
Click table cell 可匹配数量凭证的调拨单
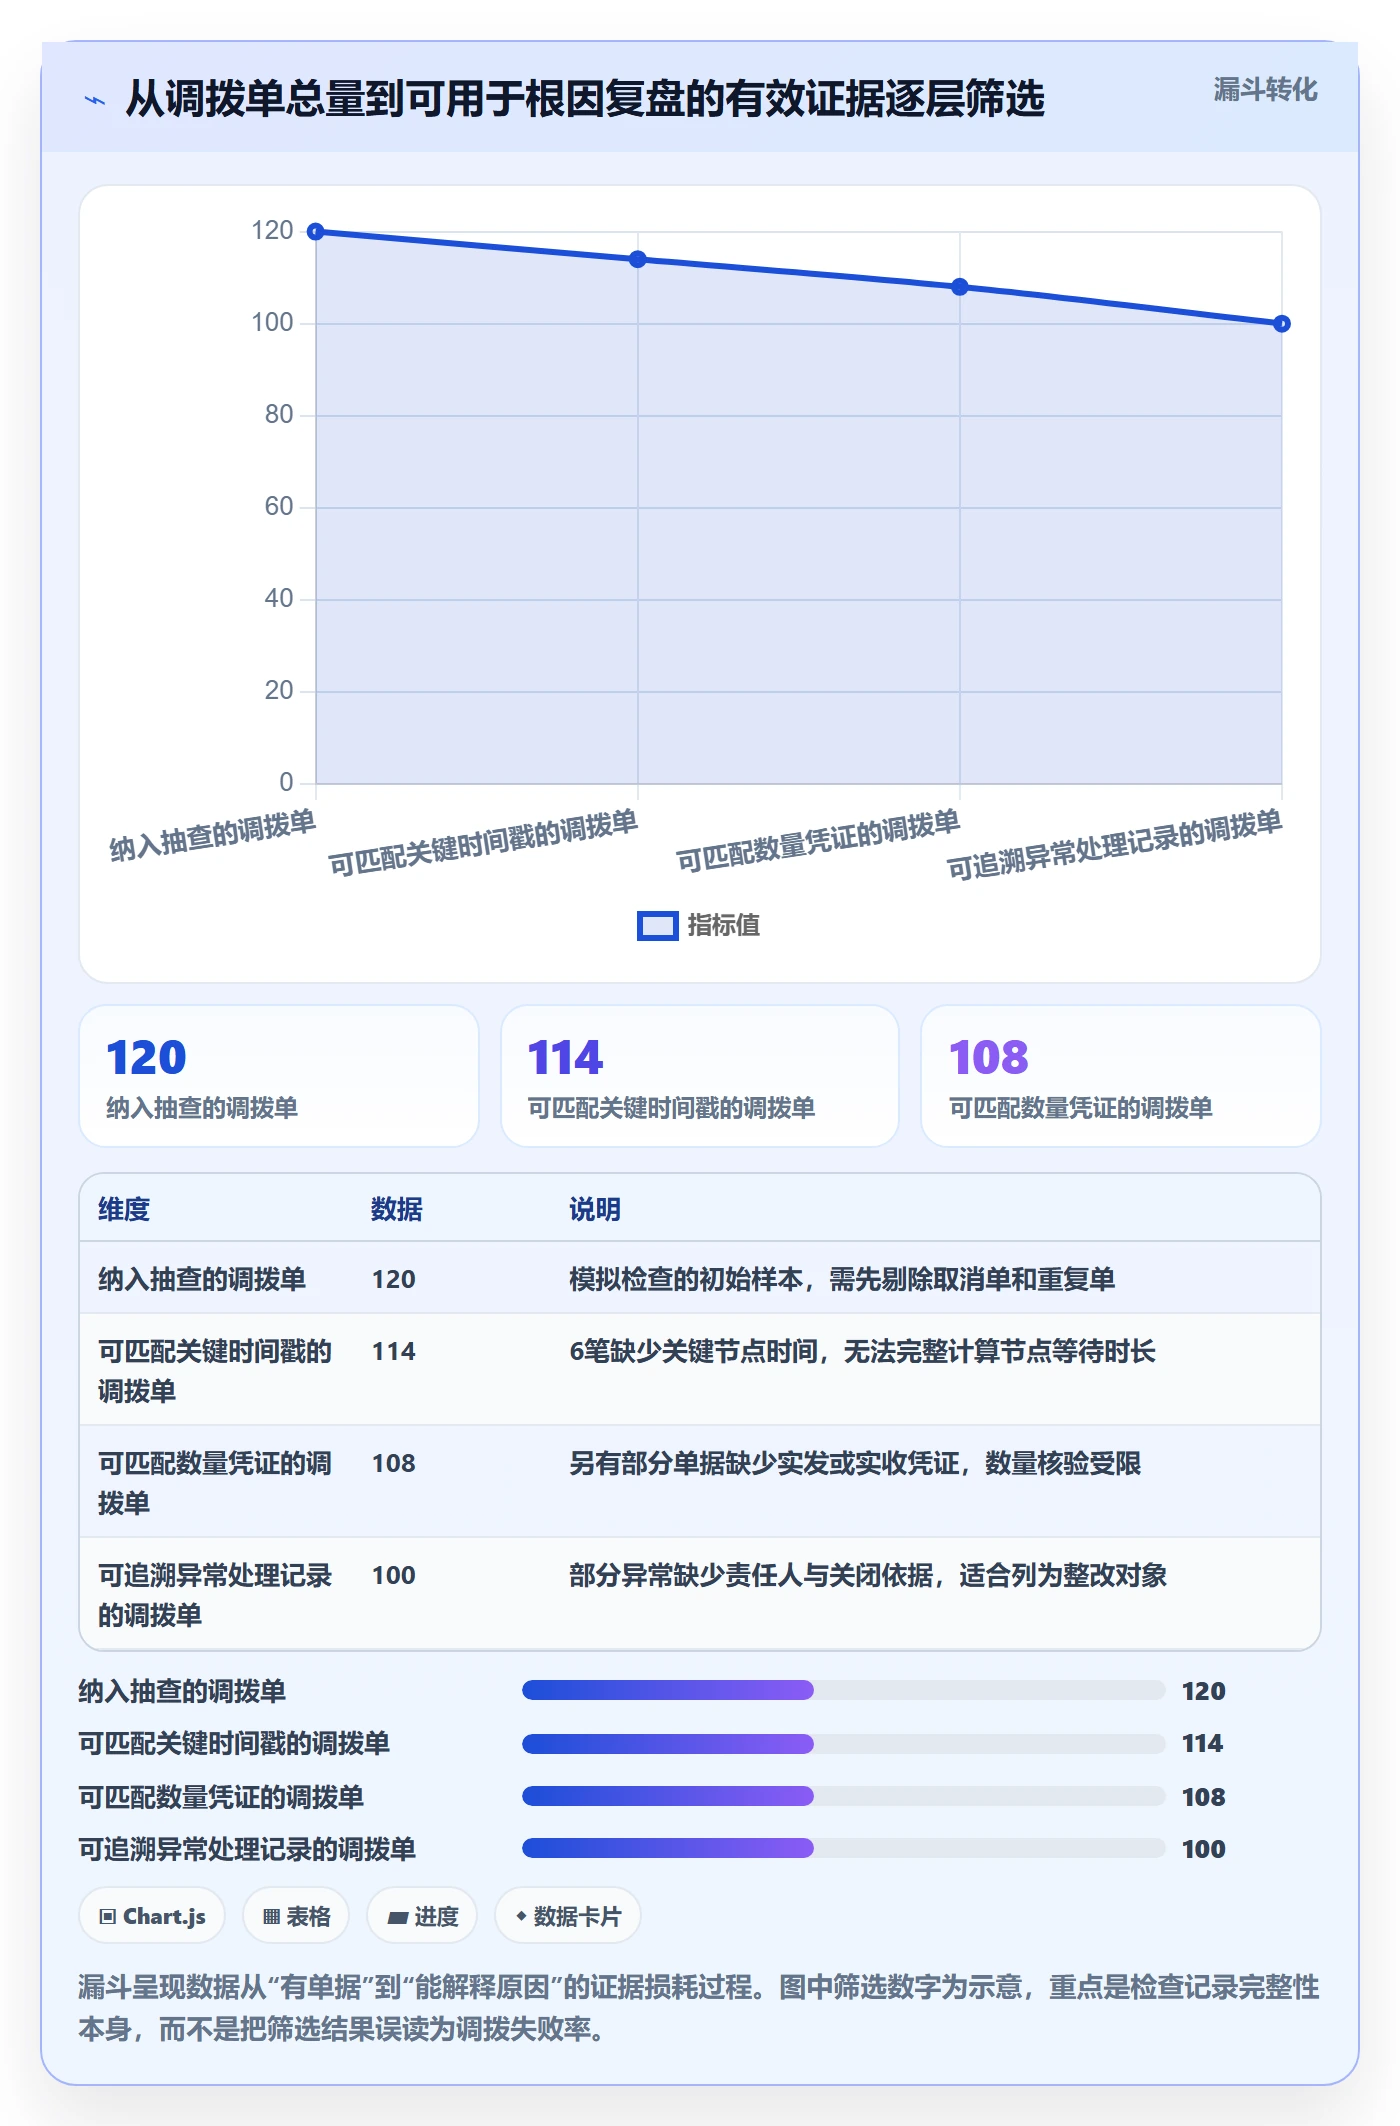(x=215, y=1483)
